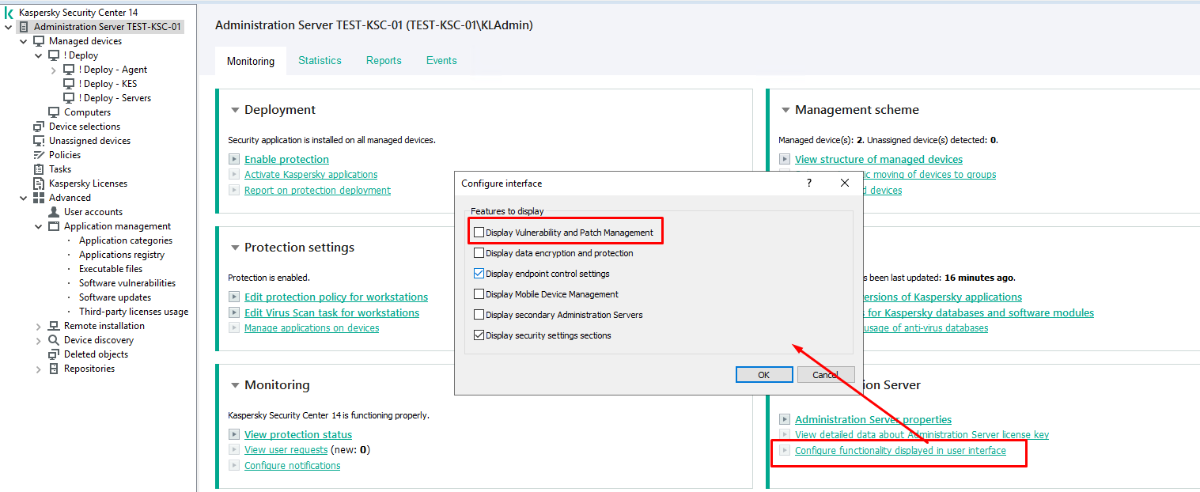Open Report on protection deployment link
1200x492 pixels.
coord(317,190)
